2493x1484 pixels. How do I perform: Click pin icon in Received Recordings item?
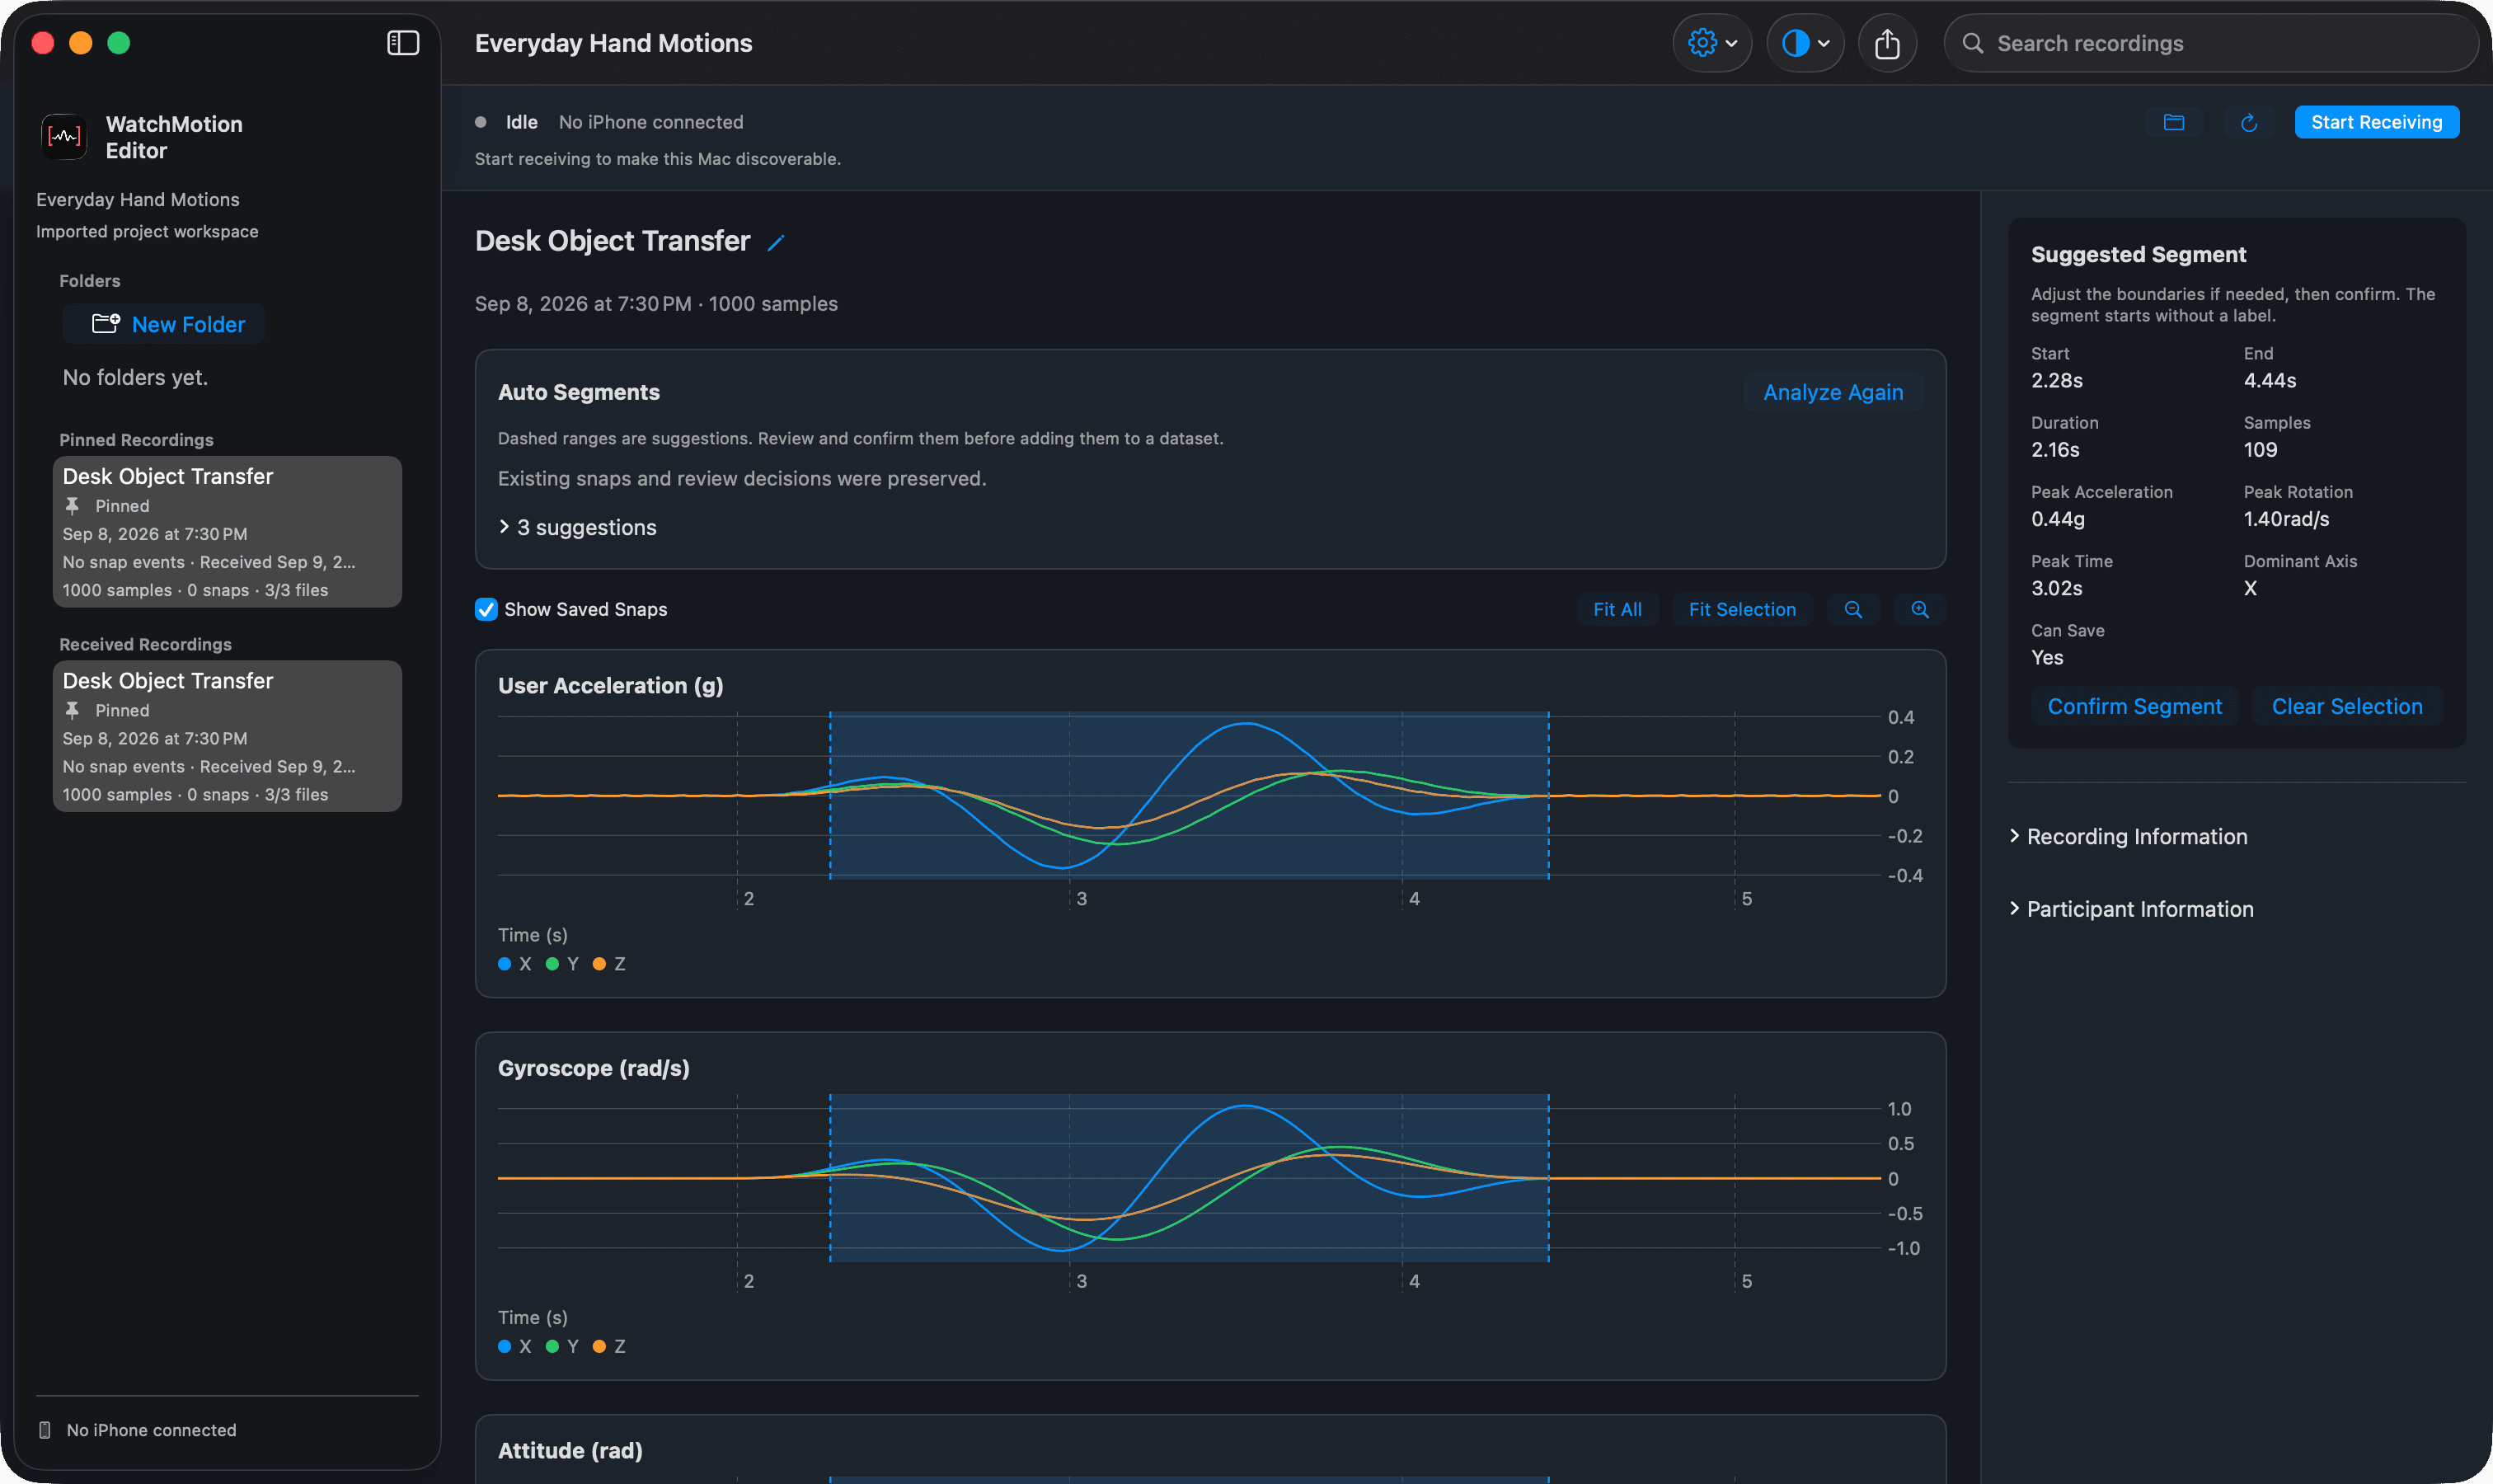pos(72,710)
